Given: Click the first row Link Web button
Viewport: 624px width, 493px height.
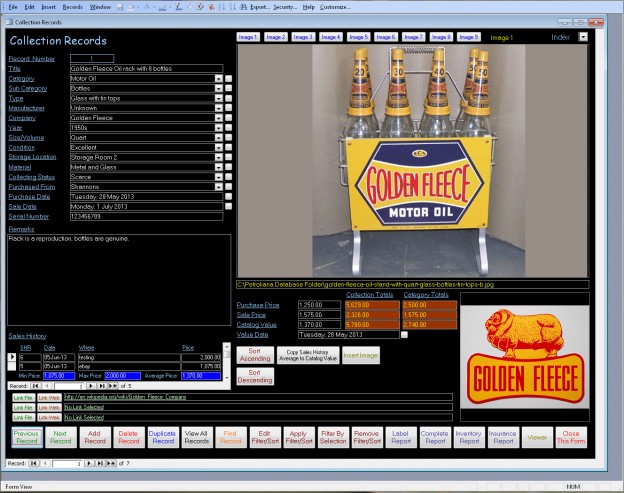Looking at the screenshot, I should (49, 397).
